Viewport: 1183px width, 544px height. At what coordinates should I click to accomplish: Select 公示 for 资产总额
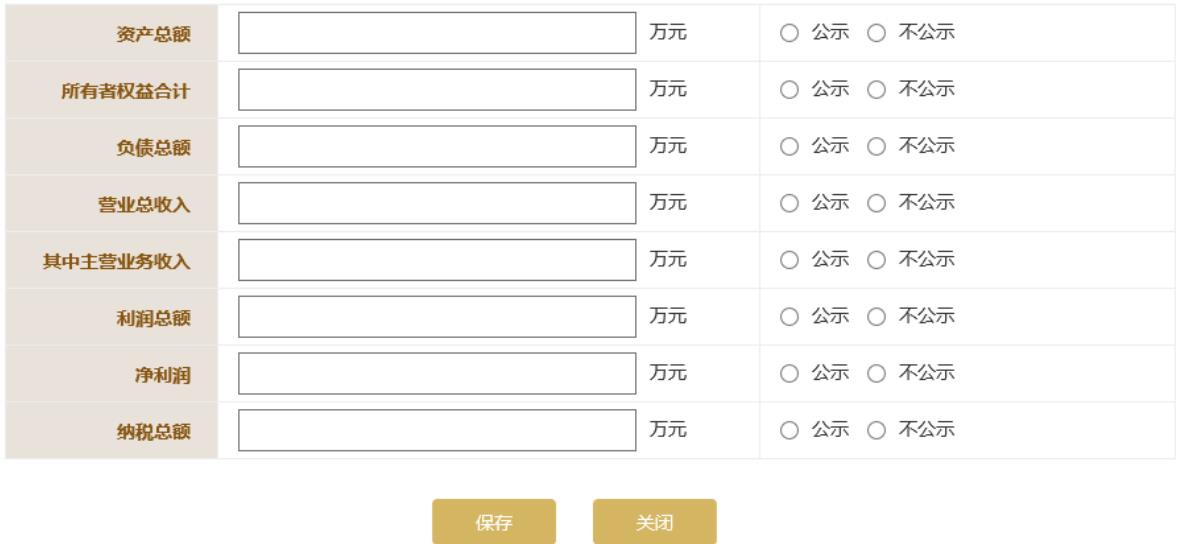788,33
